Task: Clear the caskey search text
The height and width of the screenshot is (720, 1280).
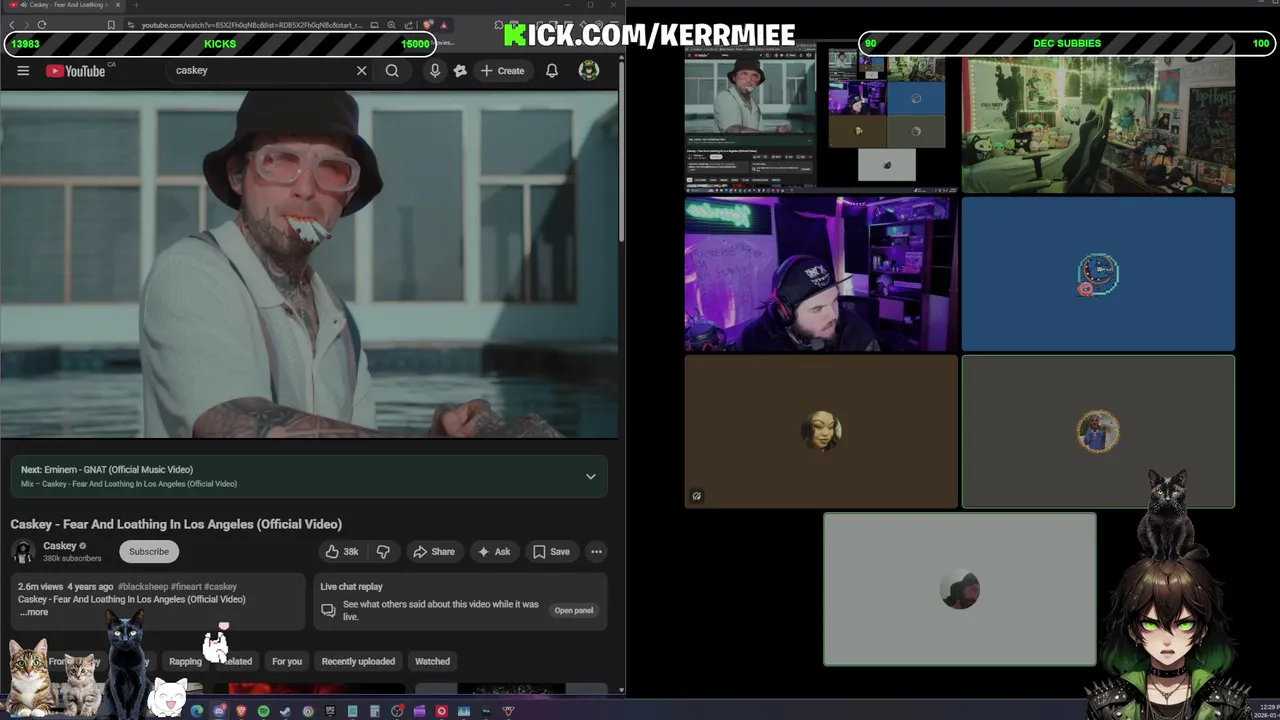Action: (362, 71)
